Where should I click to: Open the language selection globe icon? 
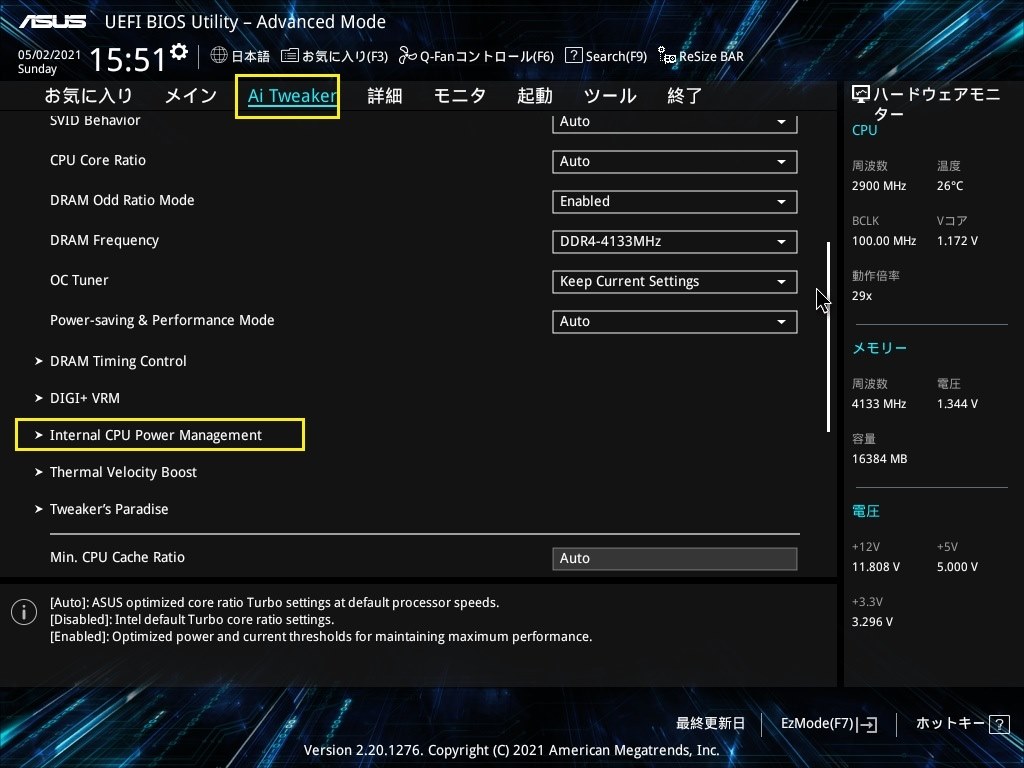tap(218, 56)
